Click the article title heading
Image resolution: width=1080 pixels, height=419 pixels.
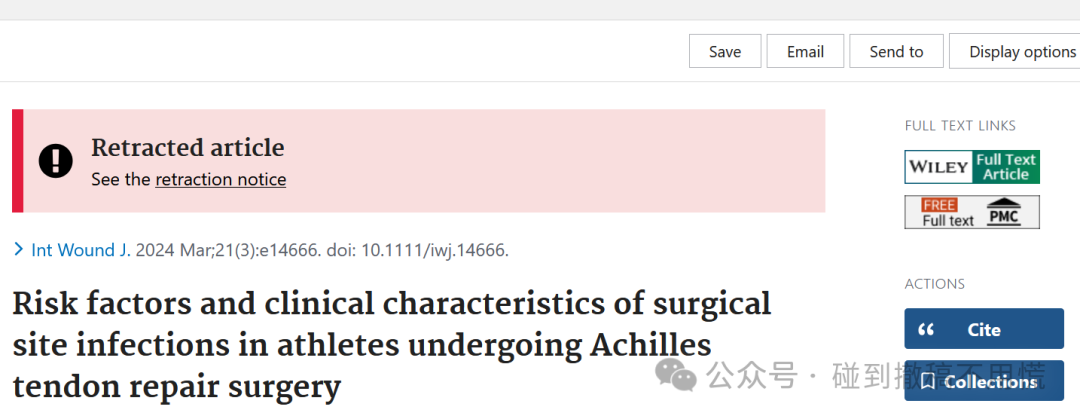click(391, 345)
